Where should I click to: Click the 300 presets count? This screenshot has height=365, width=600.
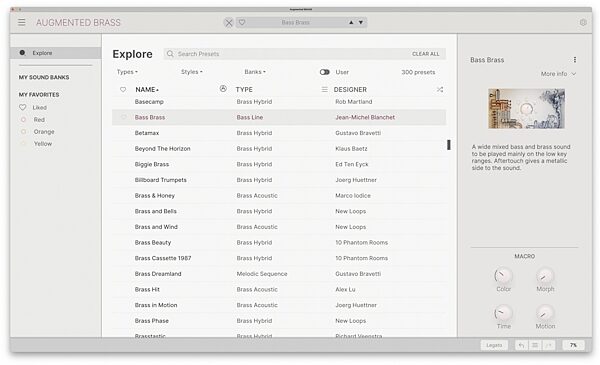click(418, 72)
